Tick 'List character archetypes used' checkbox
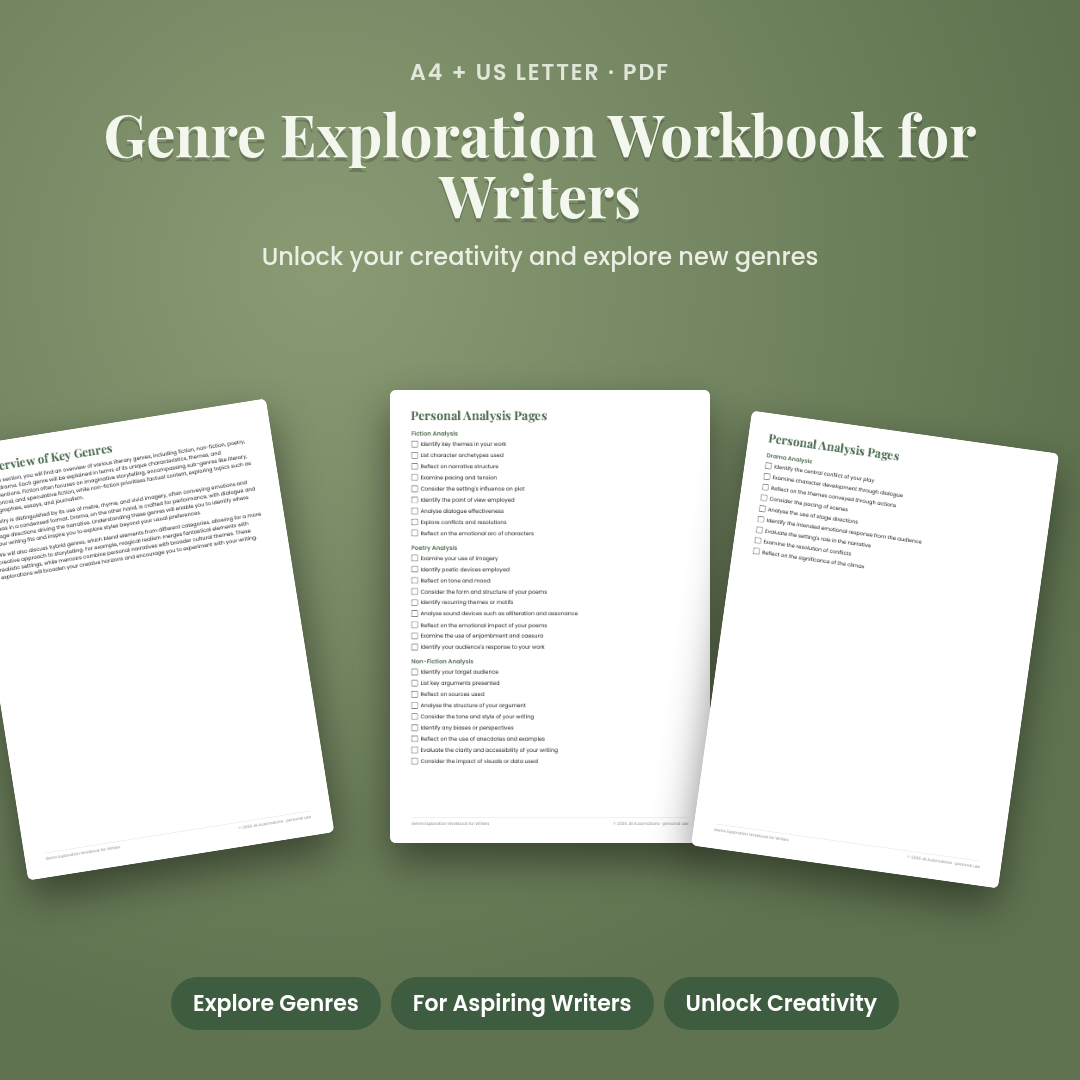Viewport: 1080px width, 1080px height. coord(415,455)
